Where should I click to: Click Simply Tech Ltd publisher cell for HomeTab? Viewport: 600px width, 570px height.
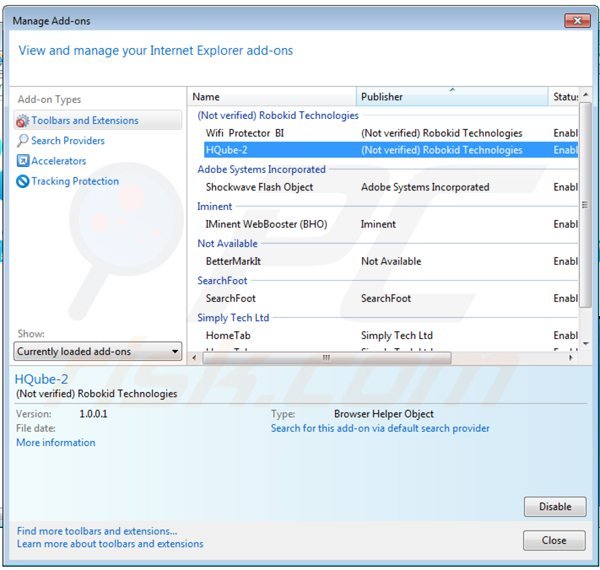tap(397, 335)
